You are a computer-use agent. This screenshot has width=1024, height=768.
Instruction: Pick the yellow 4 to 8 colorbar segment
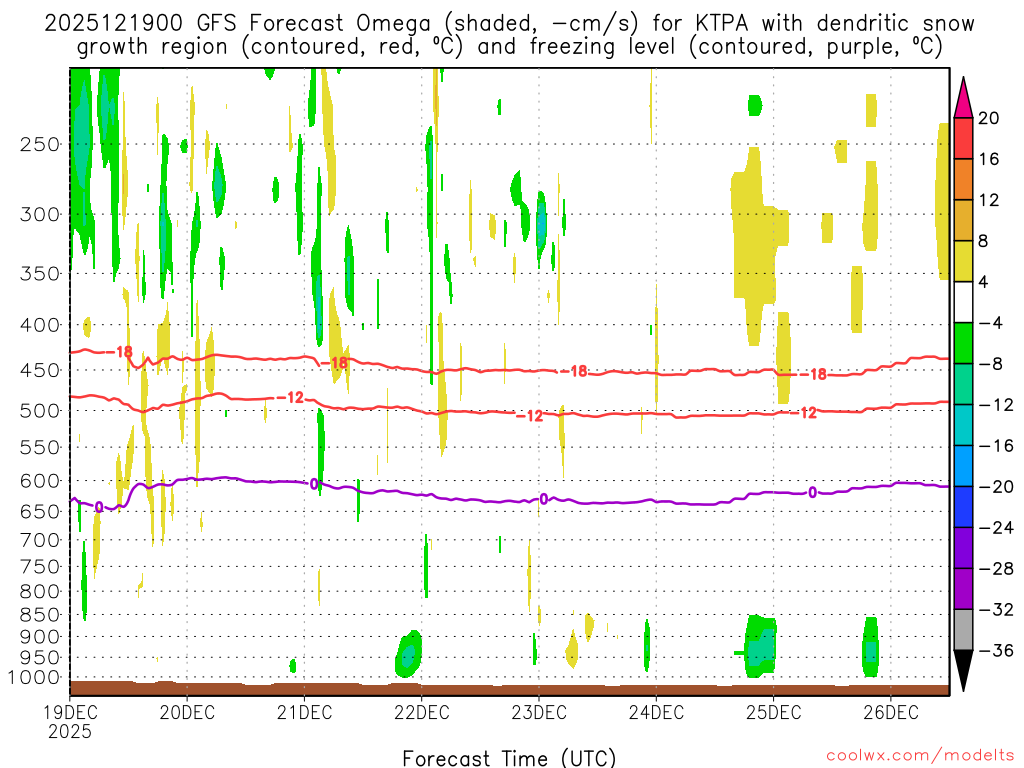coord(963,262)
